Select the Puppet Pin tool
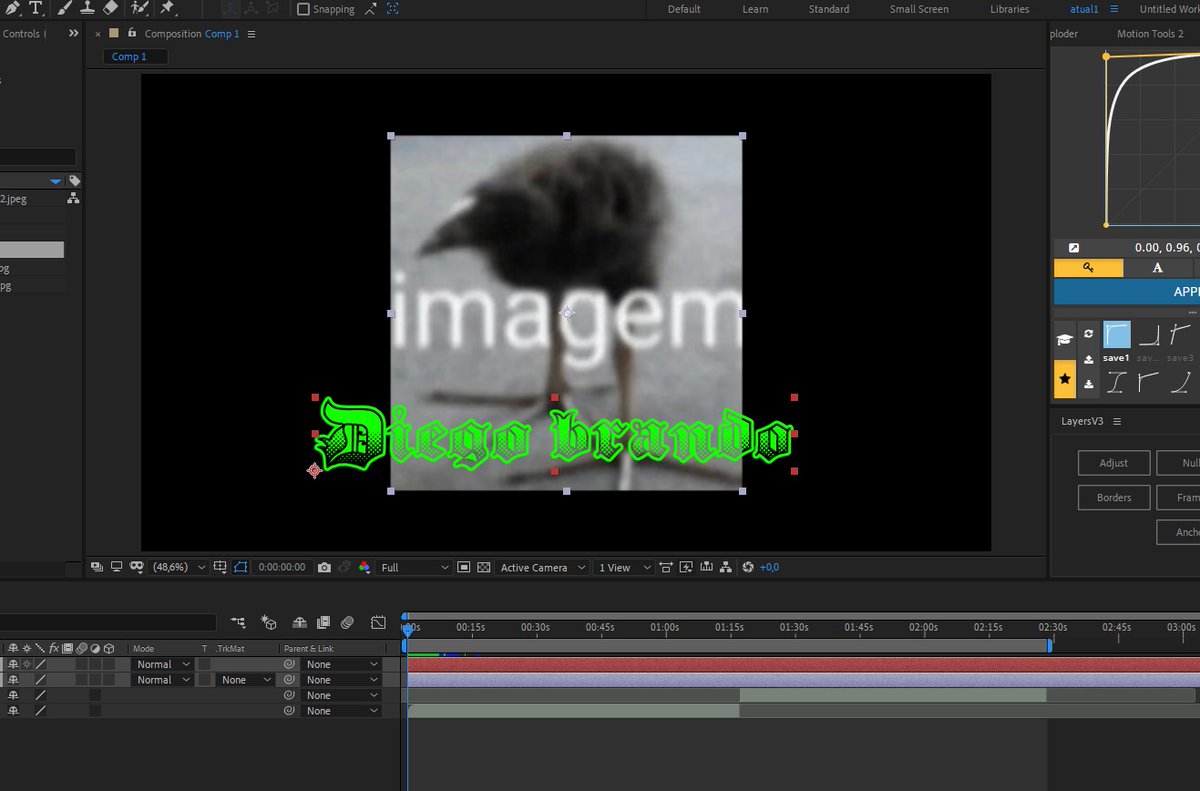 [x=167, y=8]
